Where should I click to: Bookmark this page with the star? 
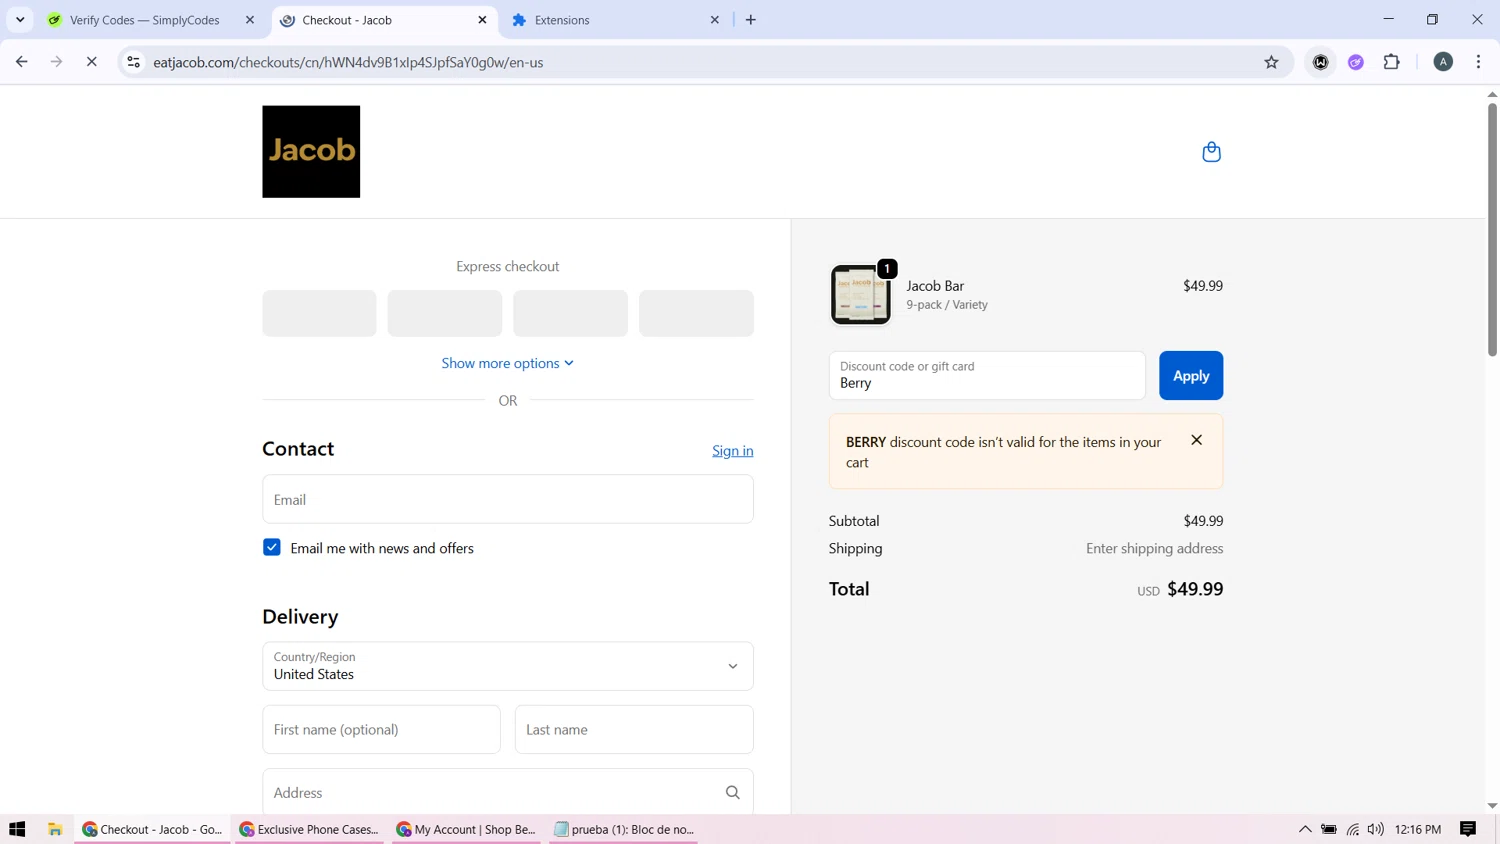click(1271, 62)
